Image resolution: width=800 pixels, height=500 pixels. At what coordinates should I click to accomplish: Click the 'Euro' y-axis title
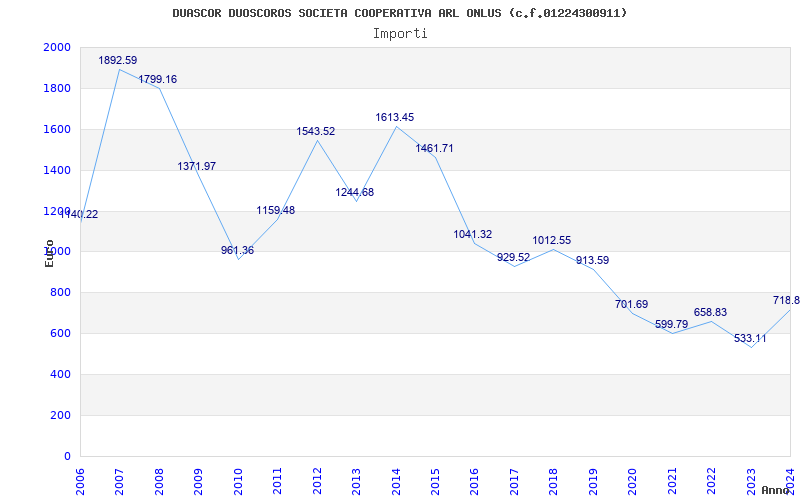tap(49, 254)
